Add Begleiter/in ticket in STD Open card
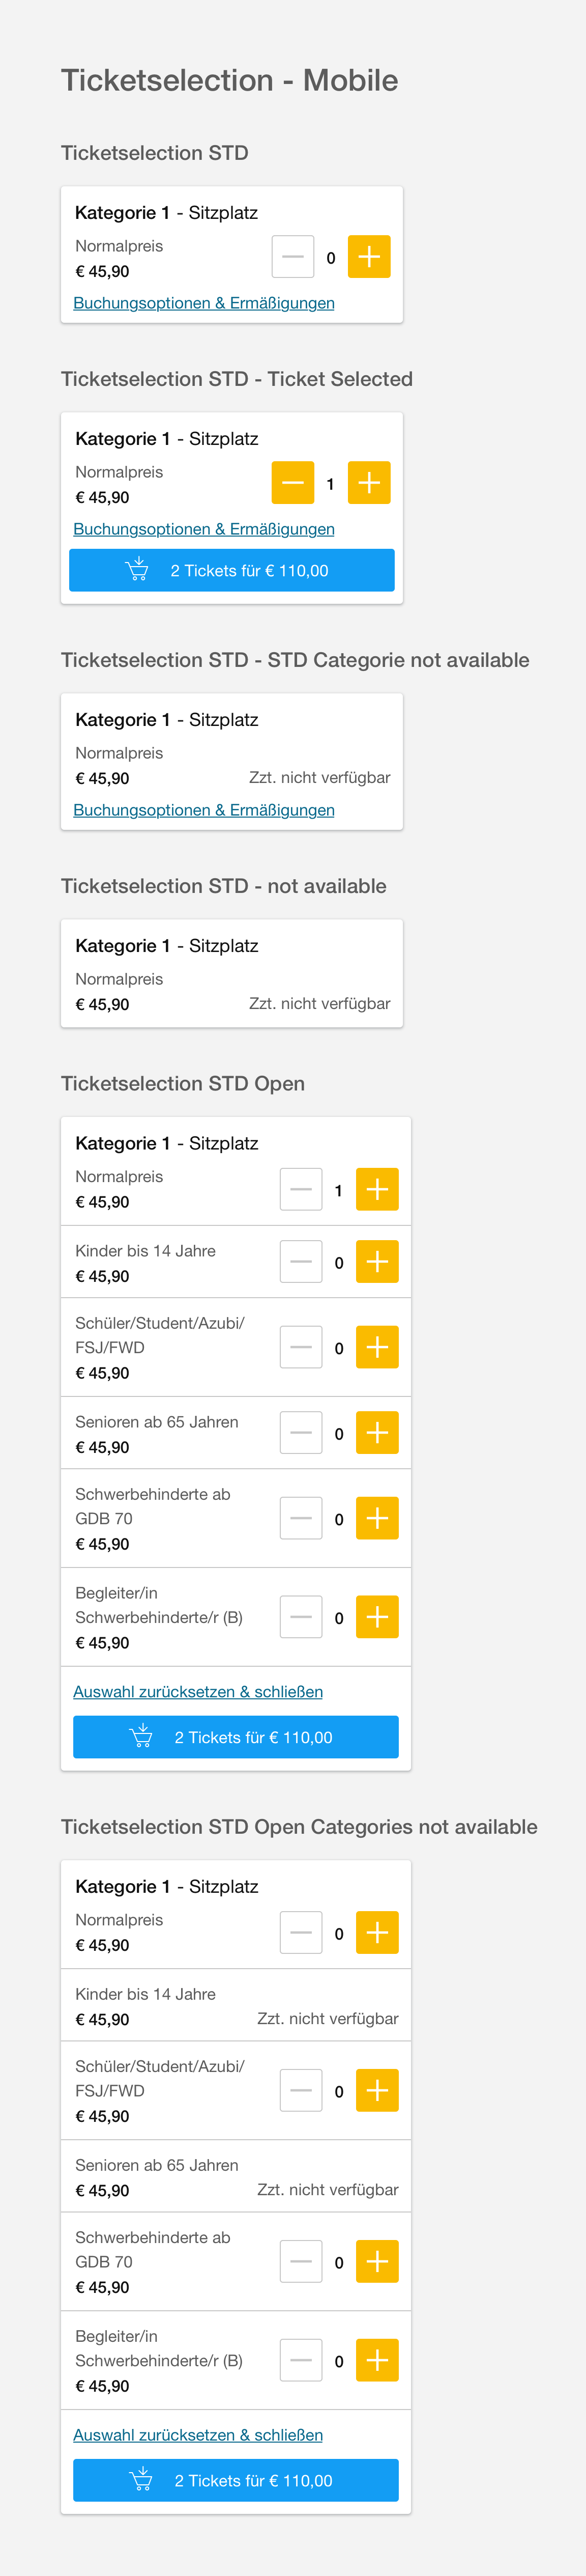The height and width of the screenshot is (2576, 586). click(x=377, y=1617)
